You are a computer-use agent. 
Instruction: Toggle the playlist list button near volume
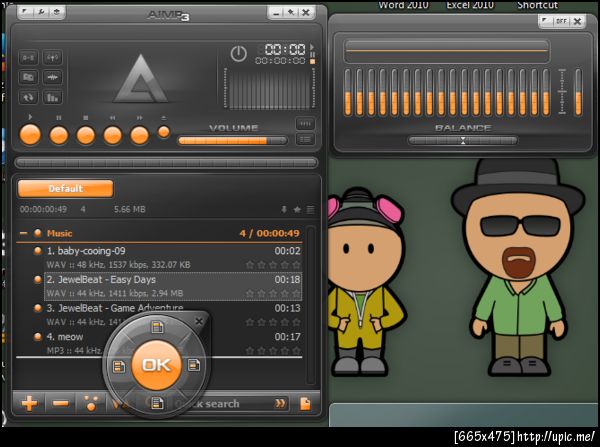click(x=305, y=139)
